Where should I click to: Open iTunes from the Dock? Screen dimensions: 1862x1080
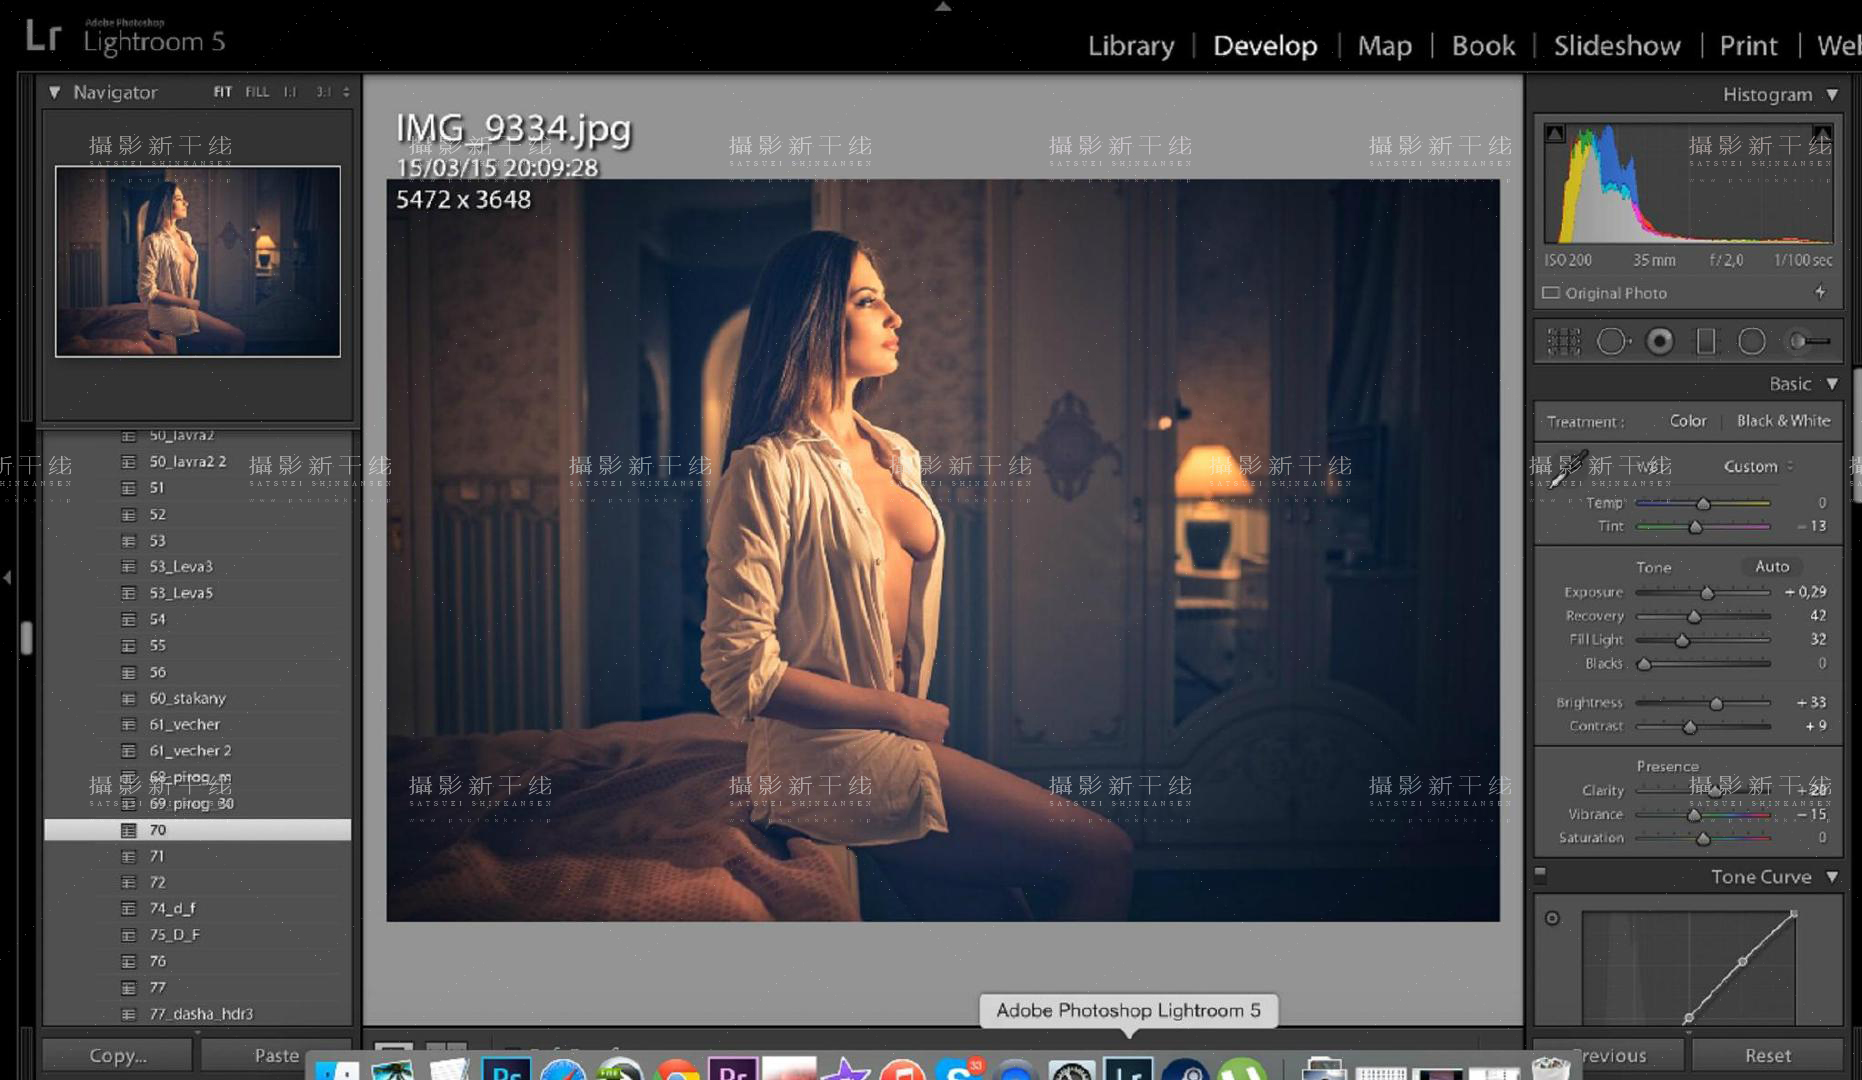(x=902, y=1070)
